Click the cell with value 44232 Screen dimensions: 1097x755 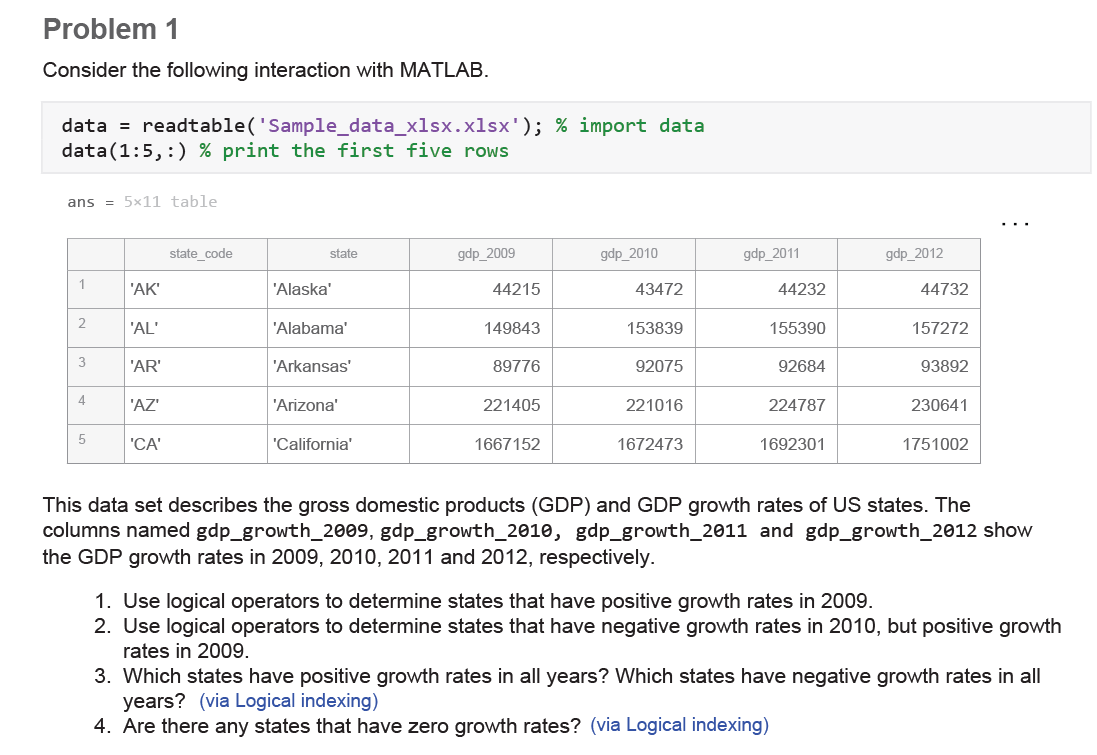[767, 289]
